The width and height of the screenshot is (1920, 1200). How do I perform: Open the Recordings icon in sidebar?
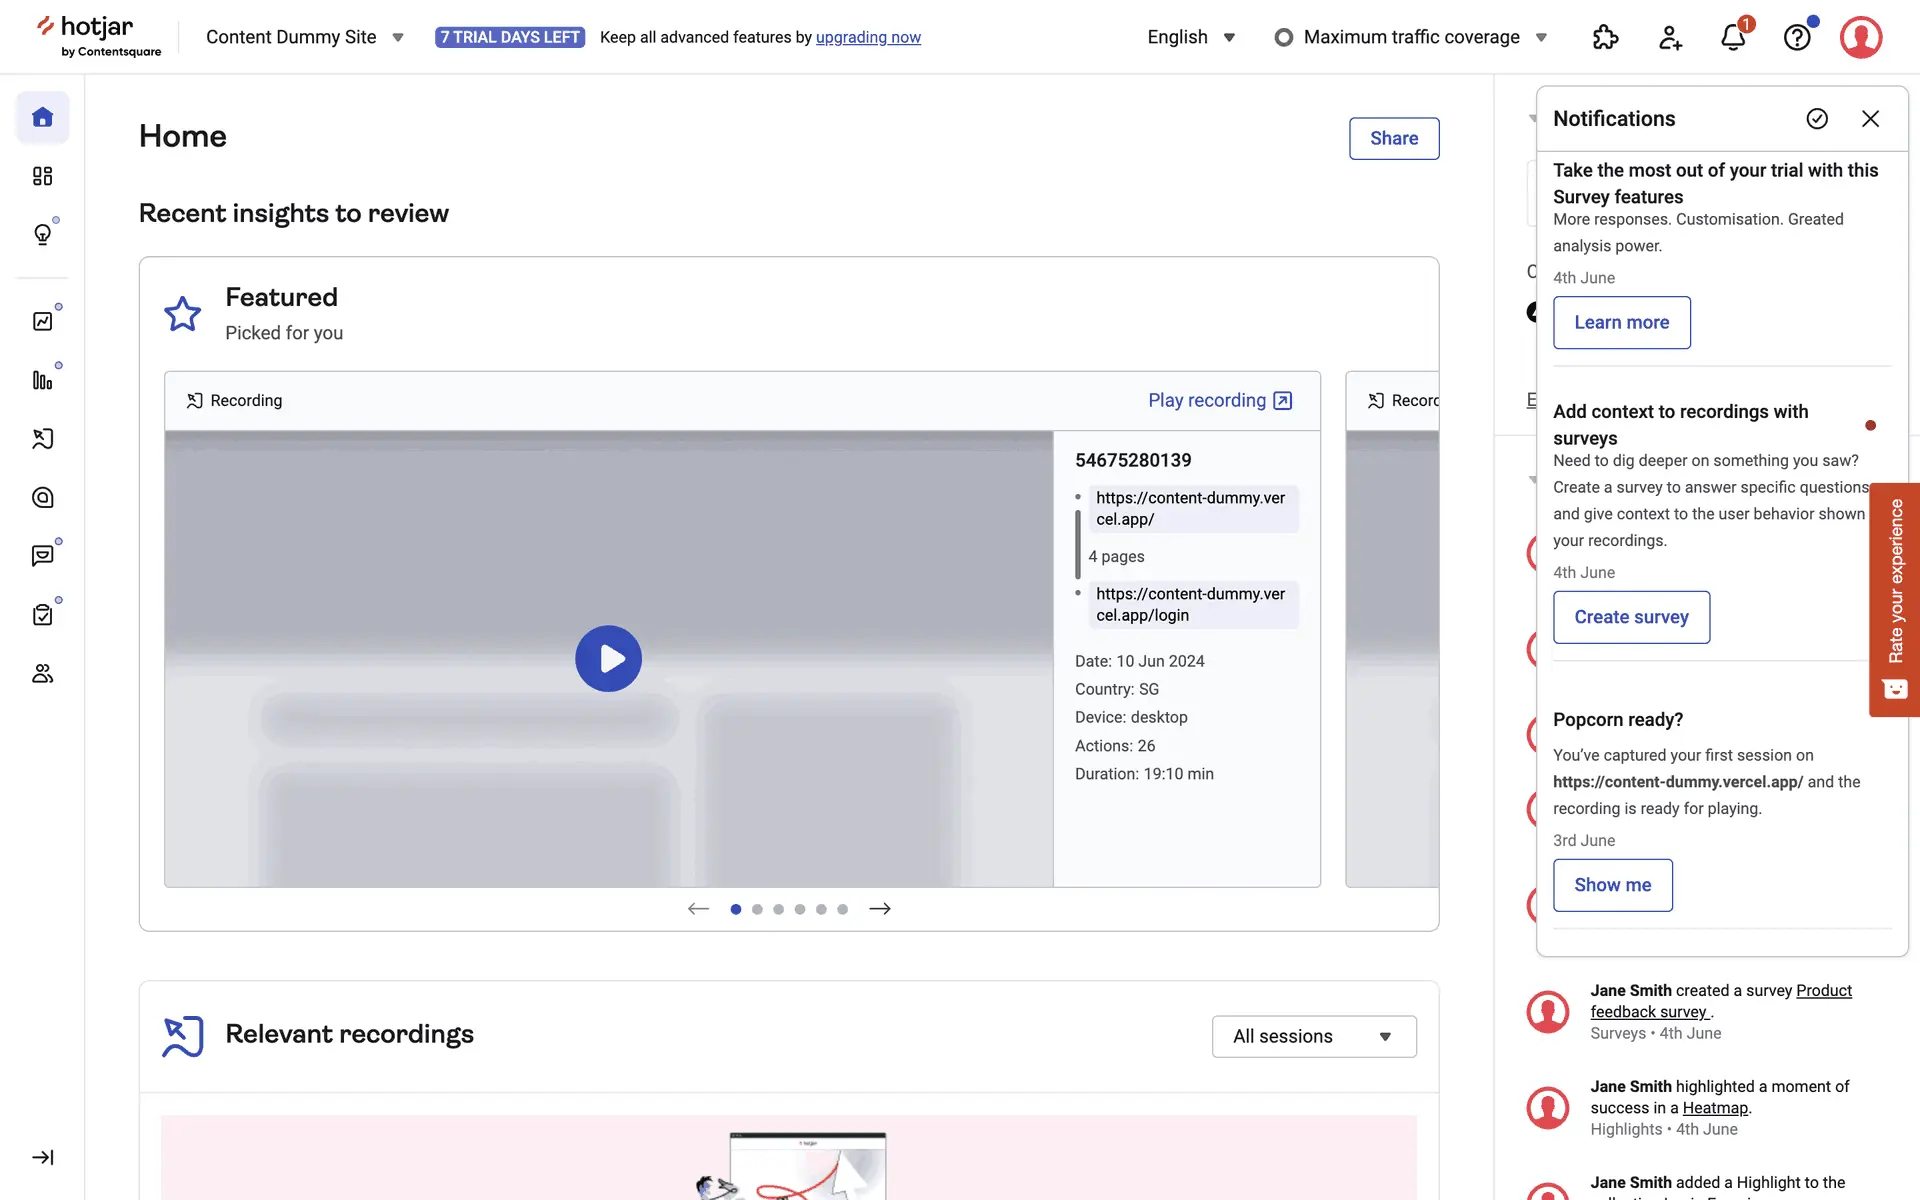coord(42,439)
